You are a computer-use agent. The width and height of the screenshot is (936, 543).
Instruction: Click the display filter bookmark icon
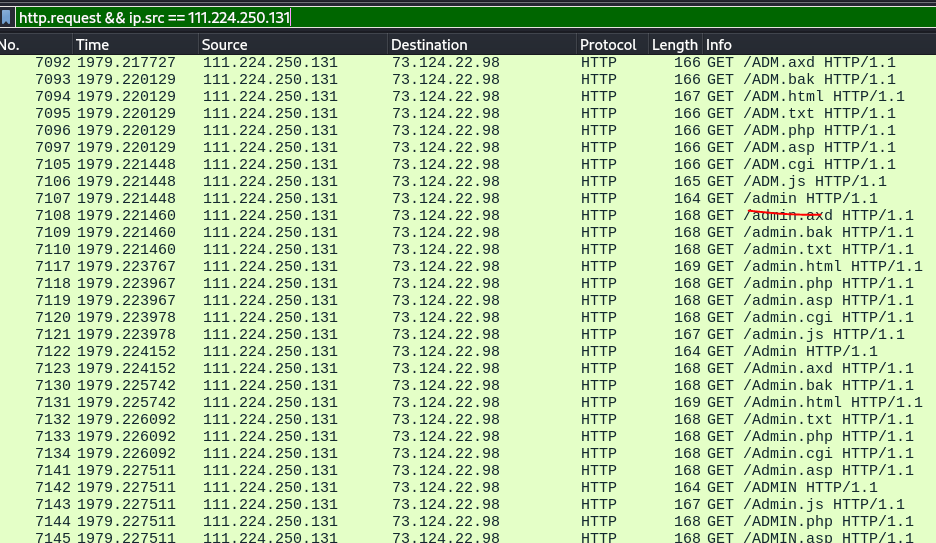click(7, 17)
